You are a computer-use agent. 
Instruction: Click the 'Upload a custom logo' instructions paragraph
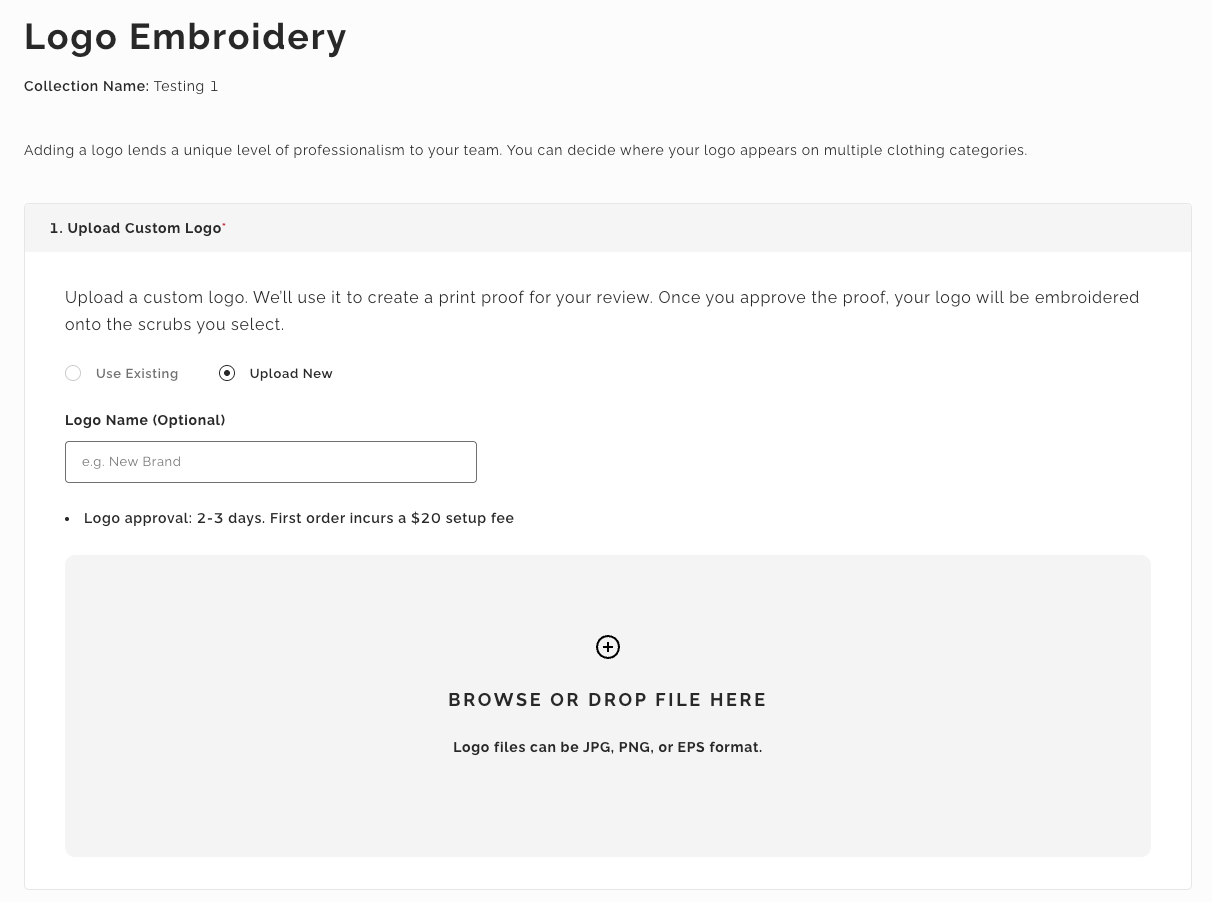[600, 310]
